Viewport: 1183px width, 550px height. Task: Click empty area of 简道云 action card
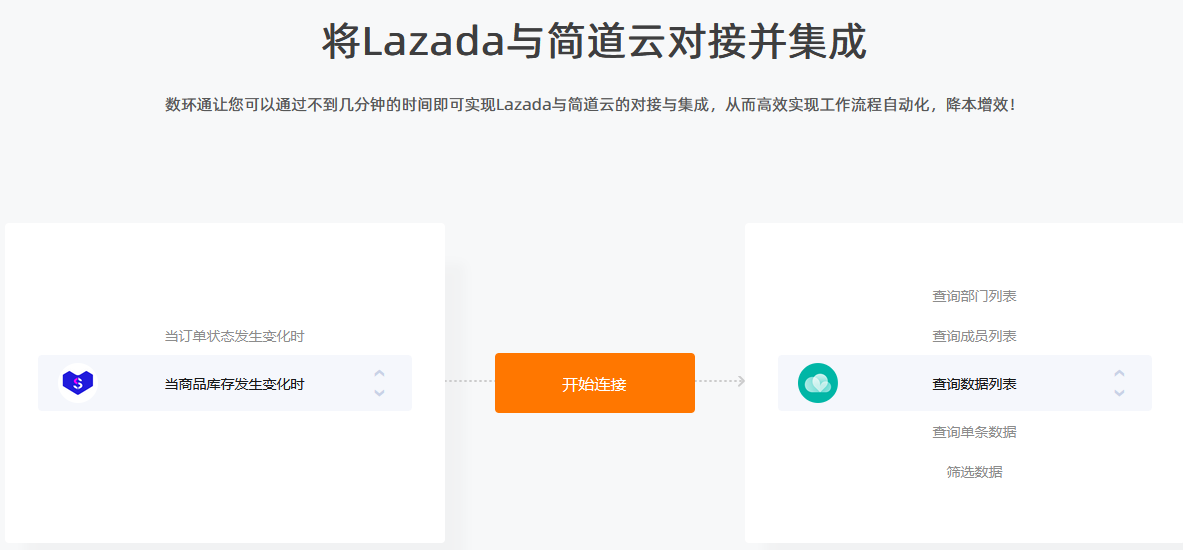868,498
